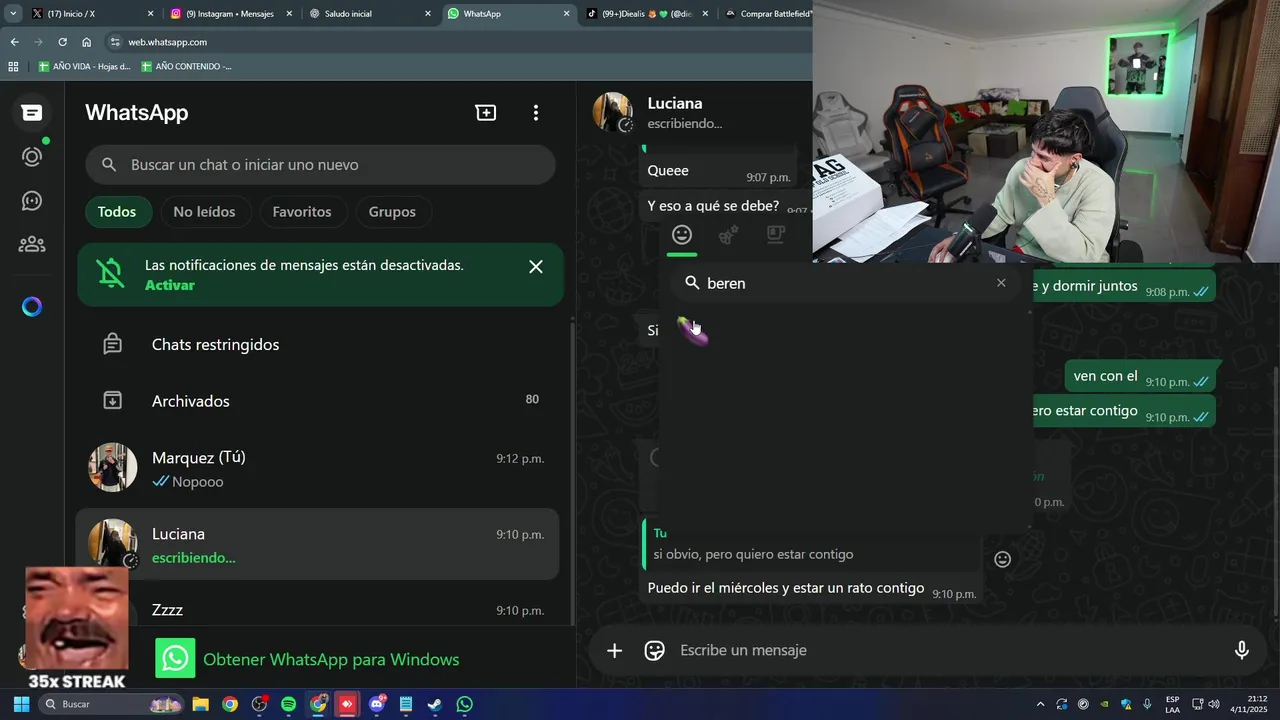Click 'Puedo ir el miércoles' message

click(786, 588)
